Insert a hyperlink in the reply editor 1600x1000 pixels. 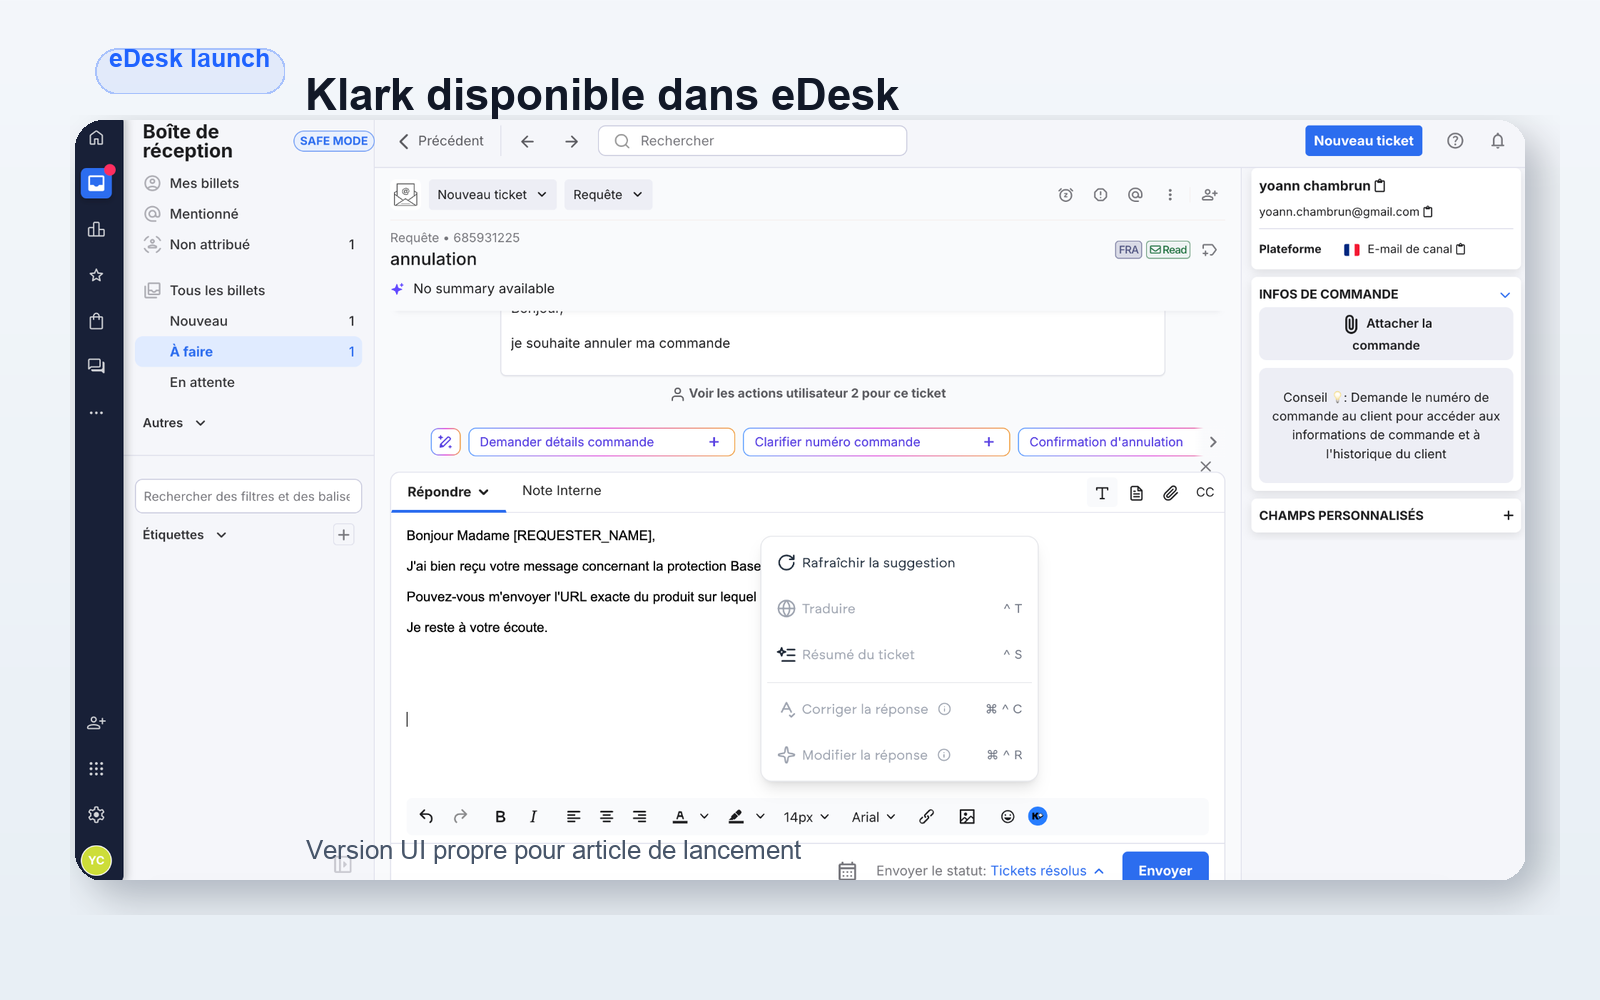point(925,816)
